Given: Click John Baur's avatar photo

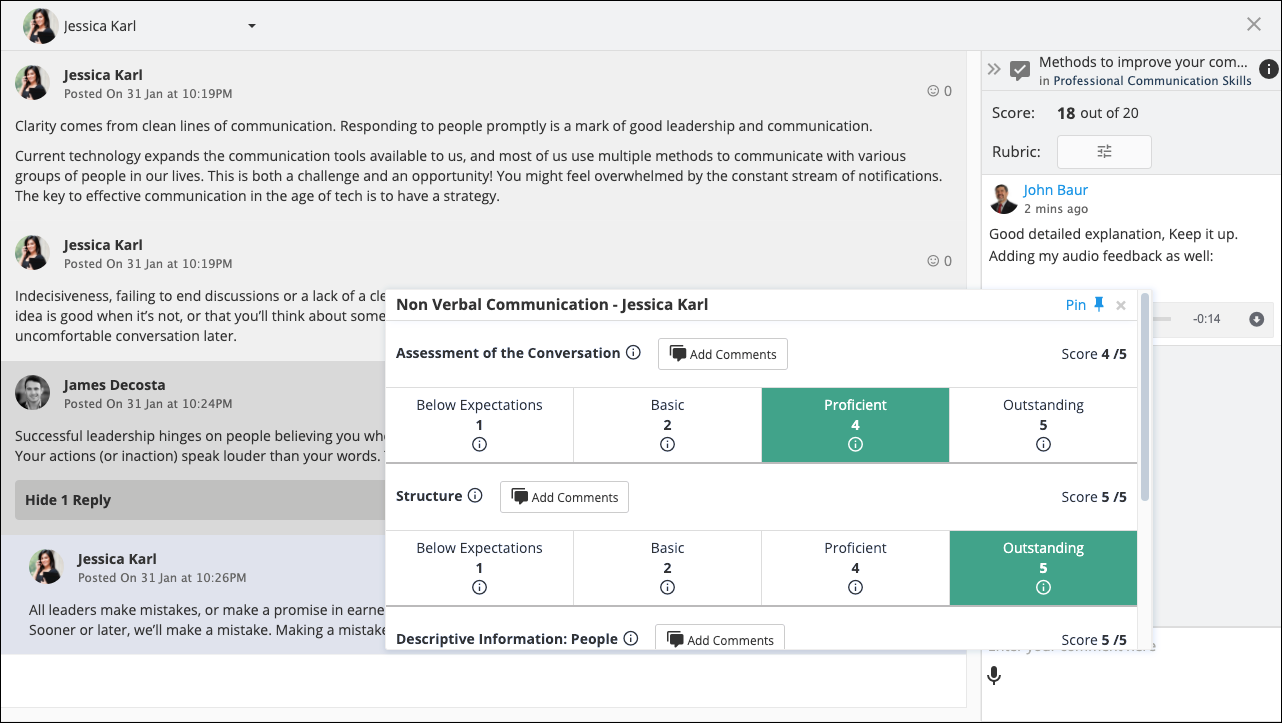Looking at the screenshot, I should pos(1003,198).
